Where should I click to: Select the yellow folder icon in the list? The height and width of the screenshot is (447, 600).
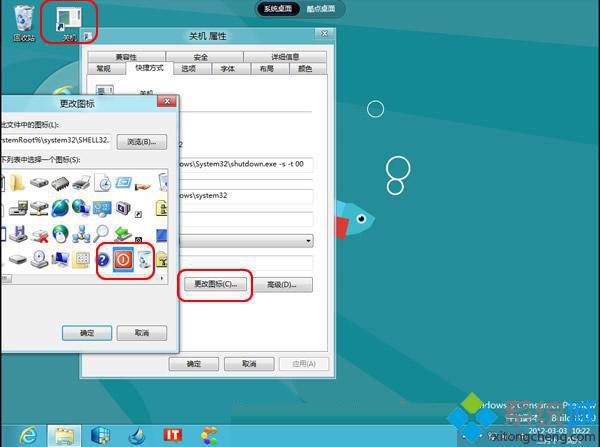(17, 183)
